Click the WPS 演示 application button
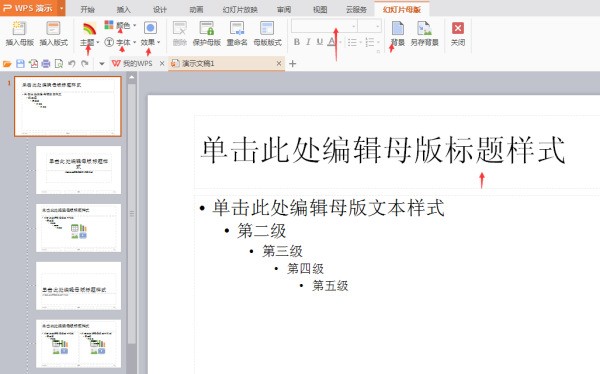 click(x=29, y=8)
